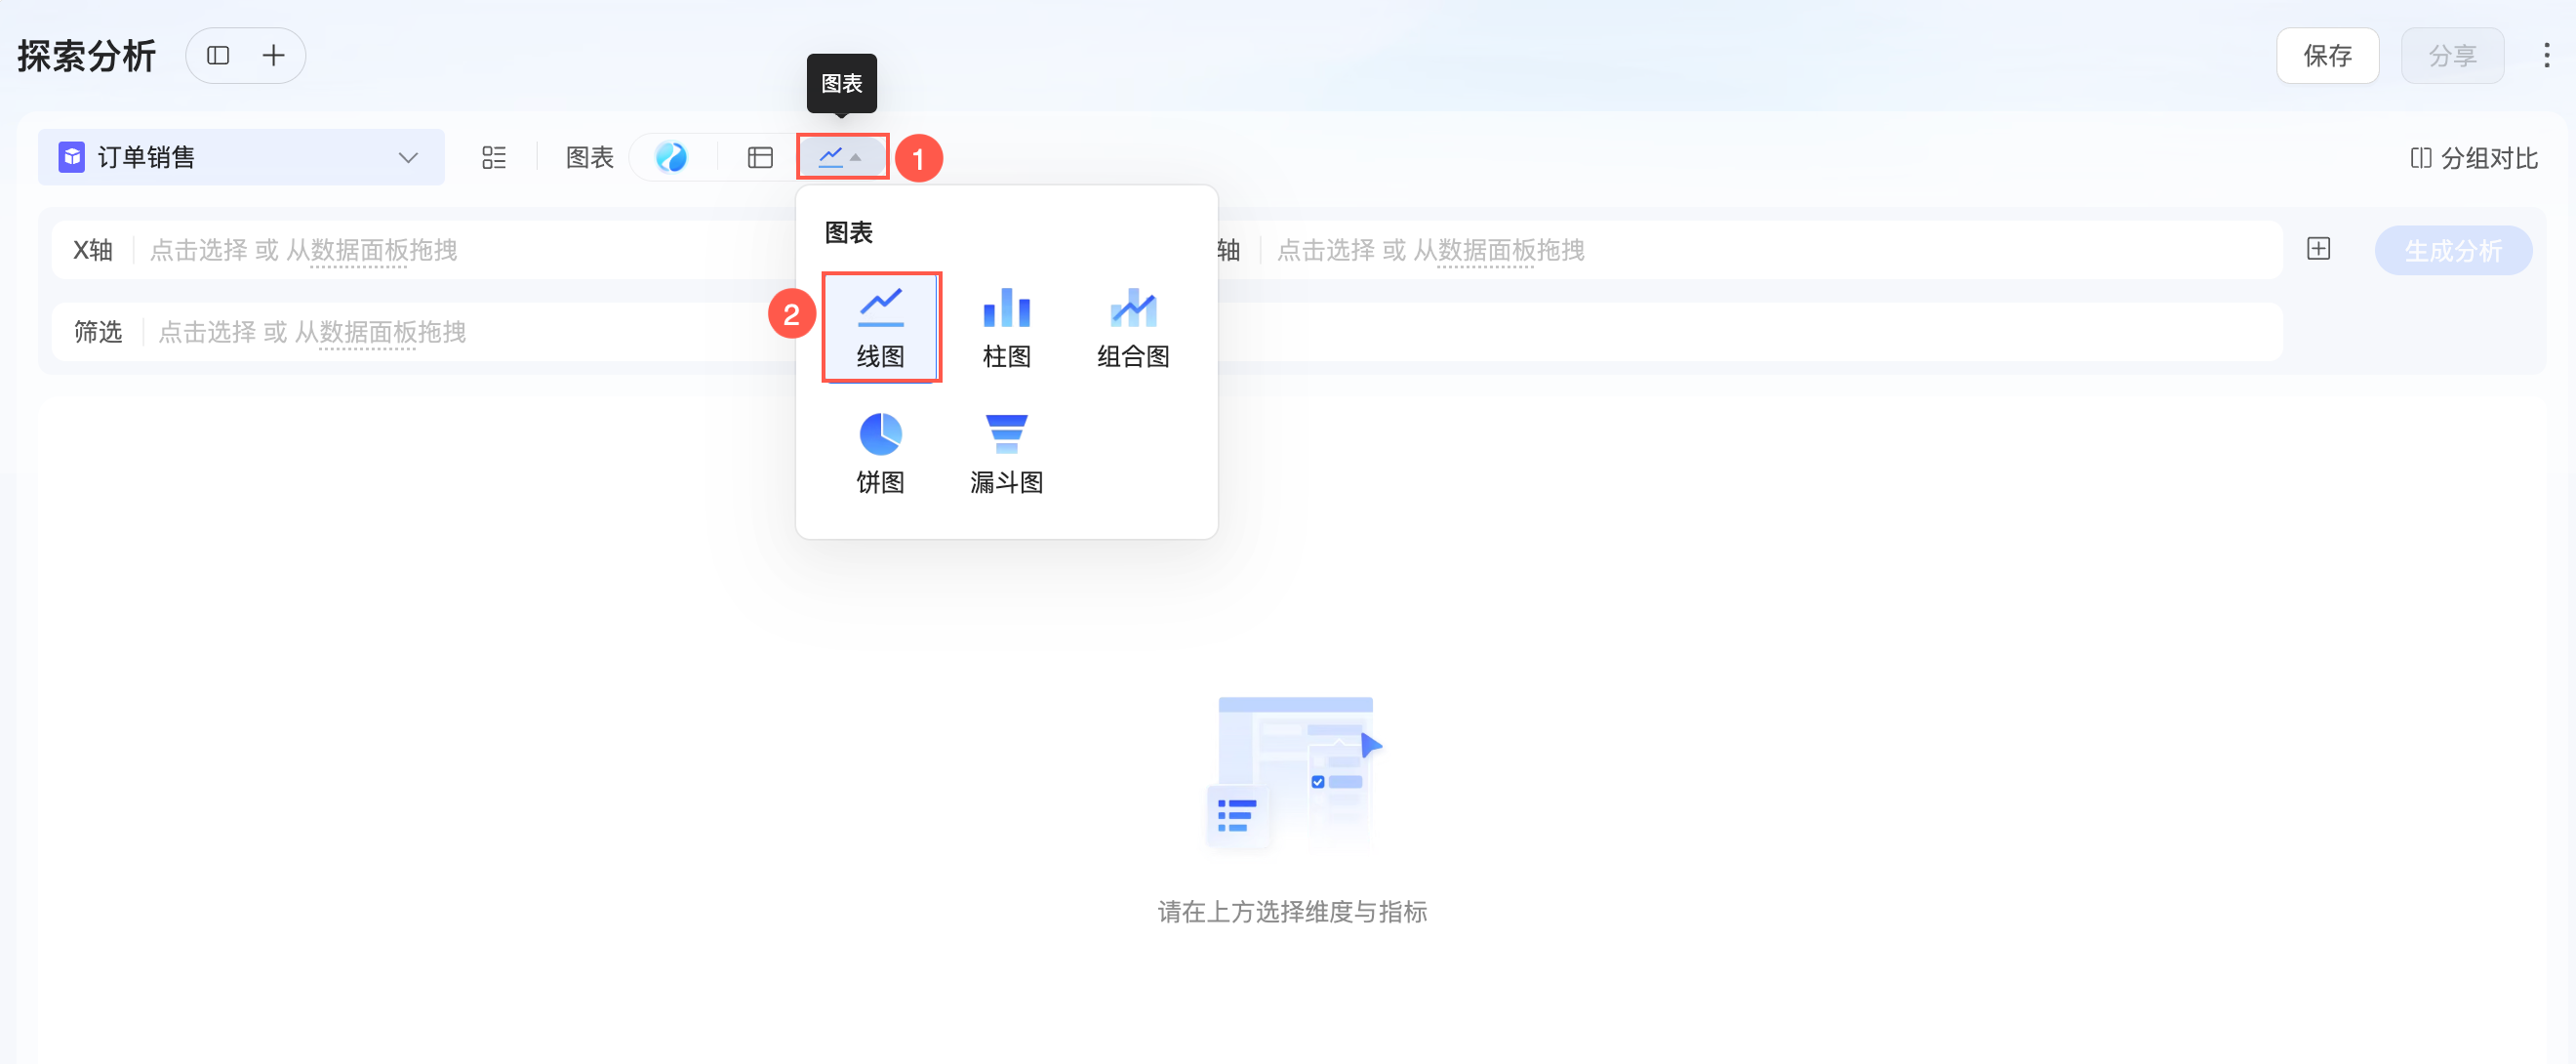Click the blue AI smart chart icon
Screen dimensions: 2576x1064
coord(671,158)
